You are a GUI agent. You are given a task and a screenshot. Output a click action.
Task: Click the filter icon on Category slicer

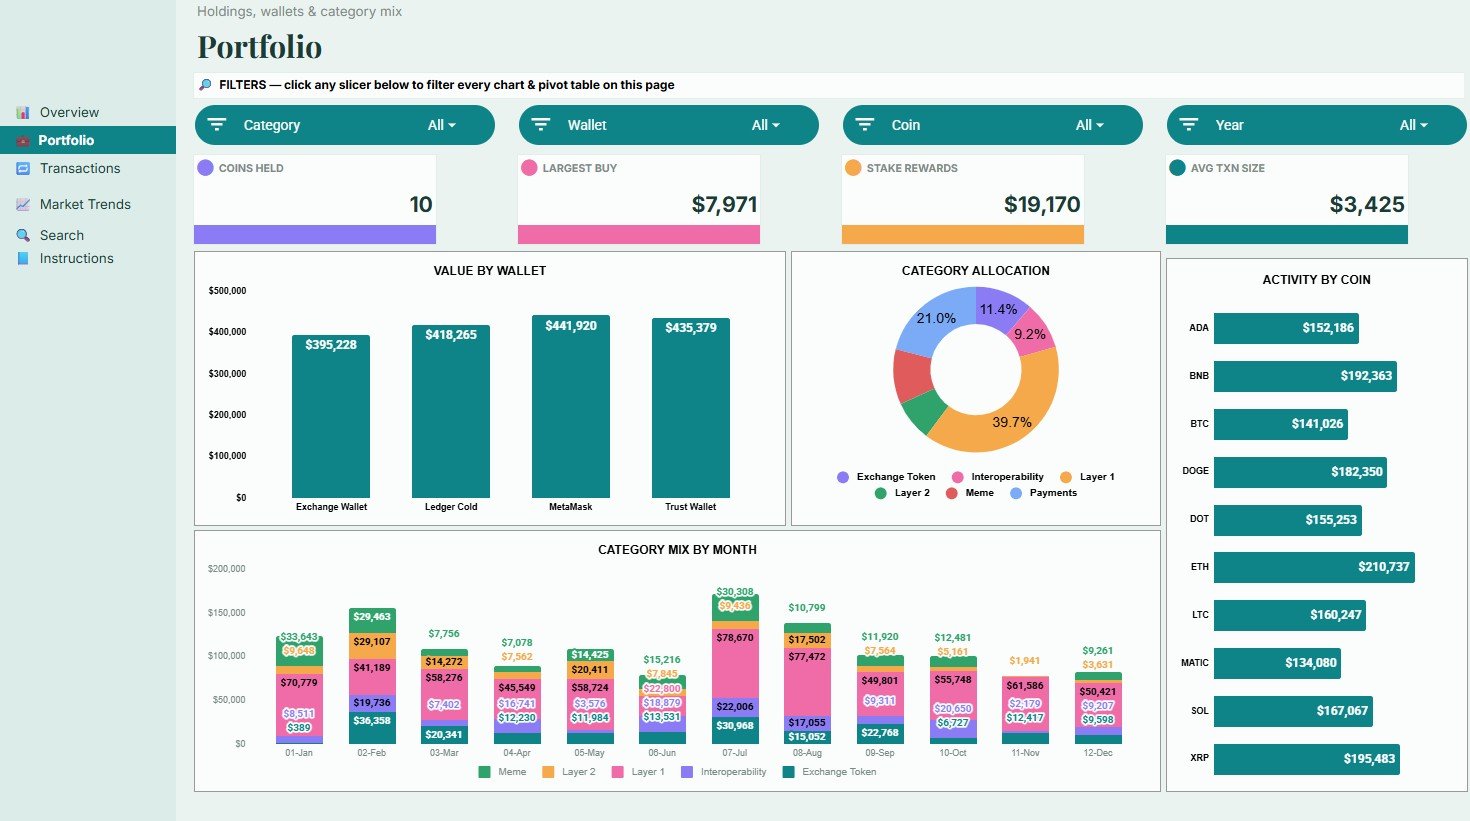tap(216, 125)
